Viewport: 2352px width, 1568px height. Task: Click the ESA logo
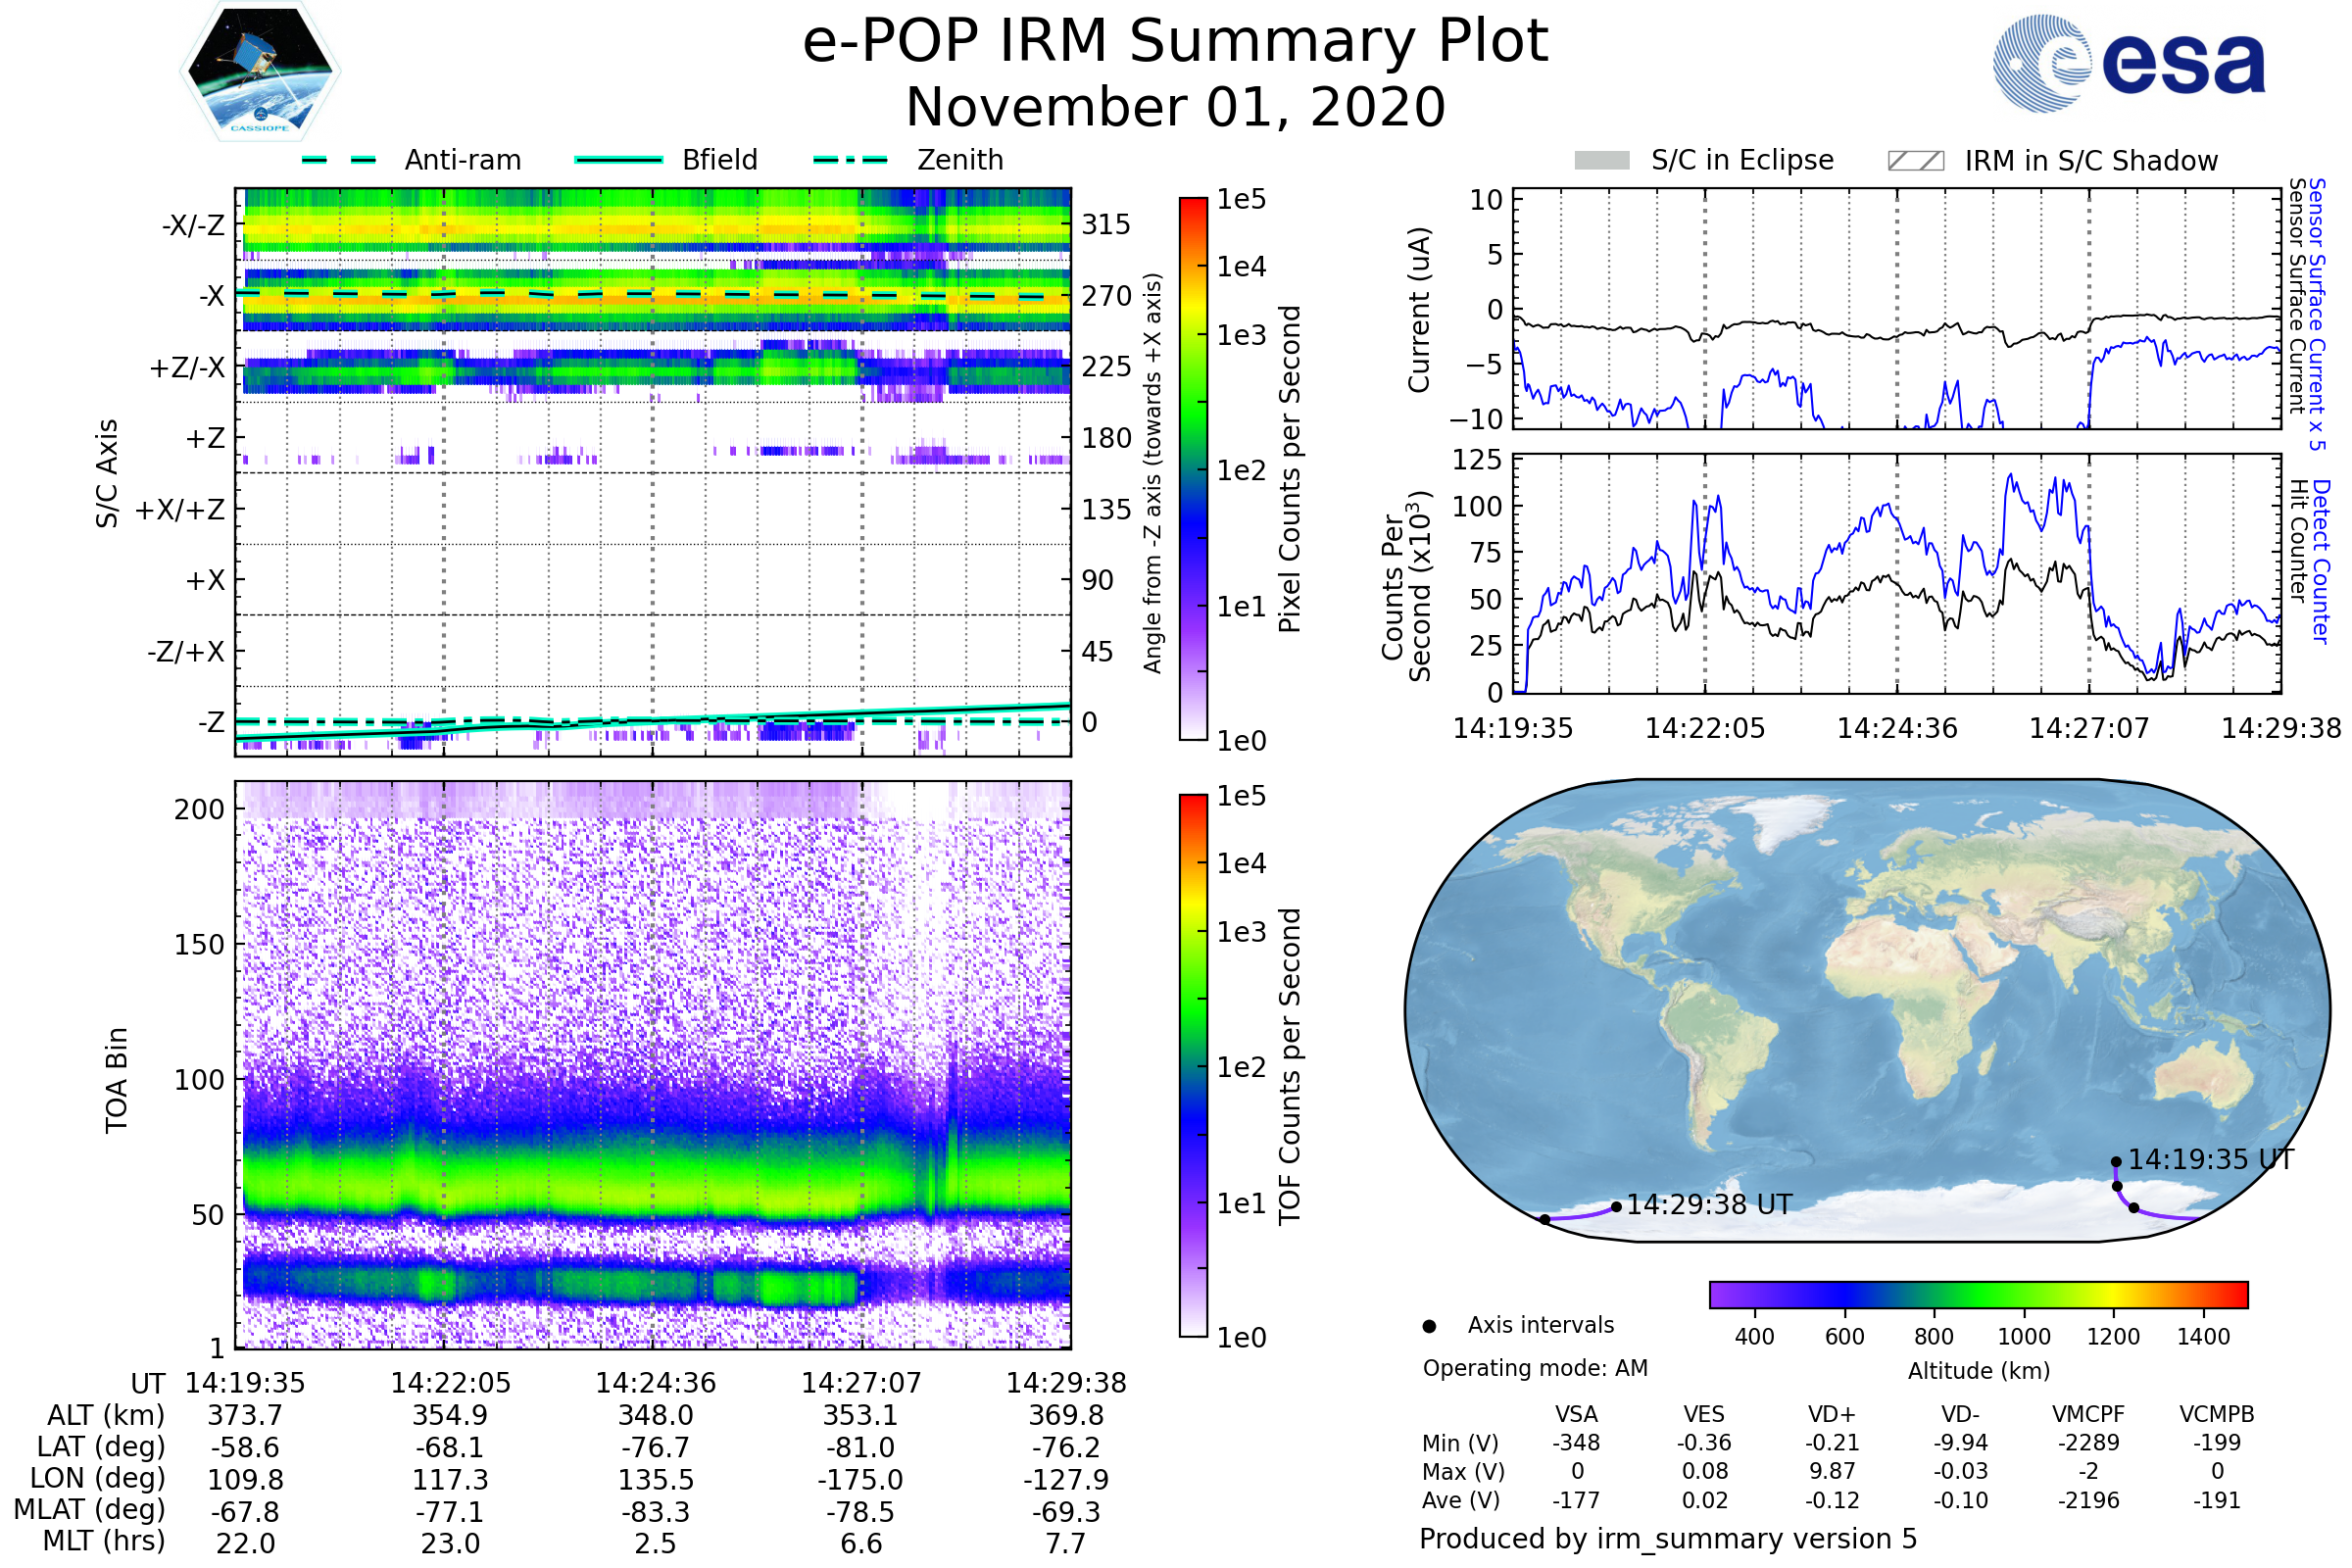[x=2128, y=64]
